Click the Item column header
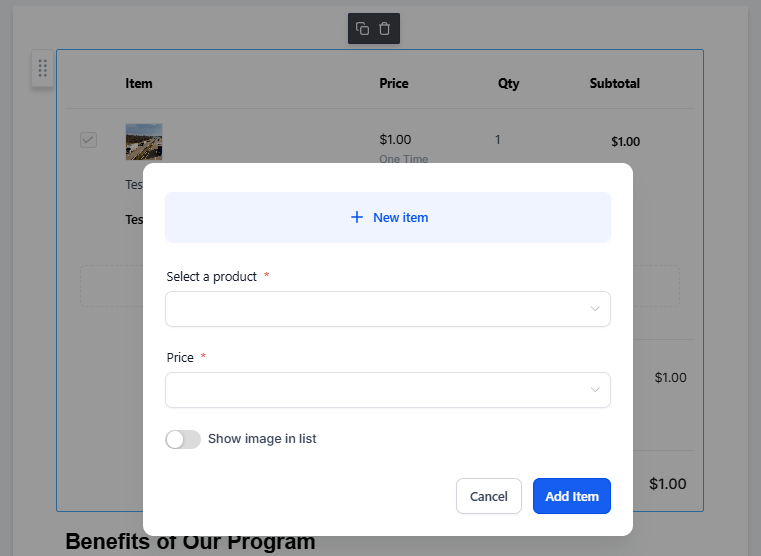761x556 pixels. pyautogui.click(x=139, y=83)
